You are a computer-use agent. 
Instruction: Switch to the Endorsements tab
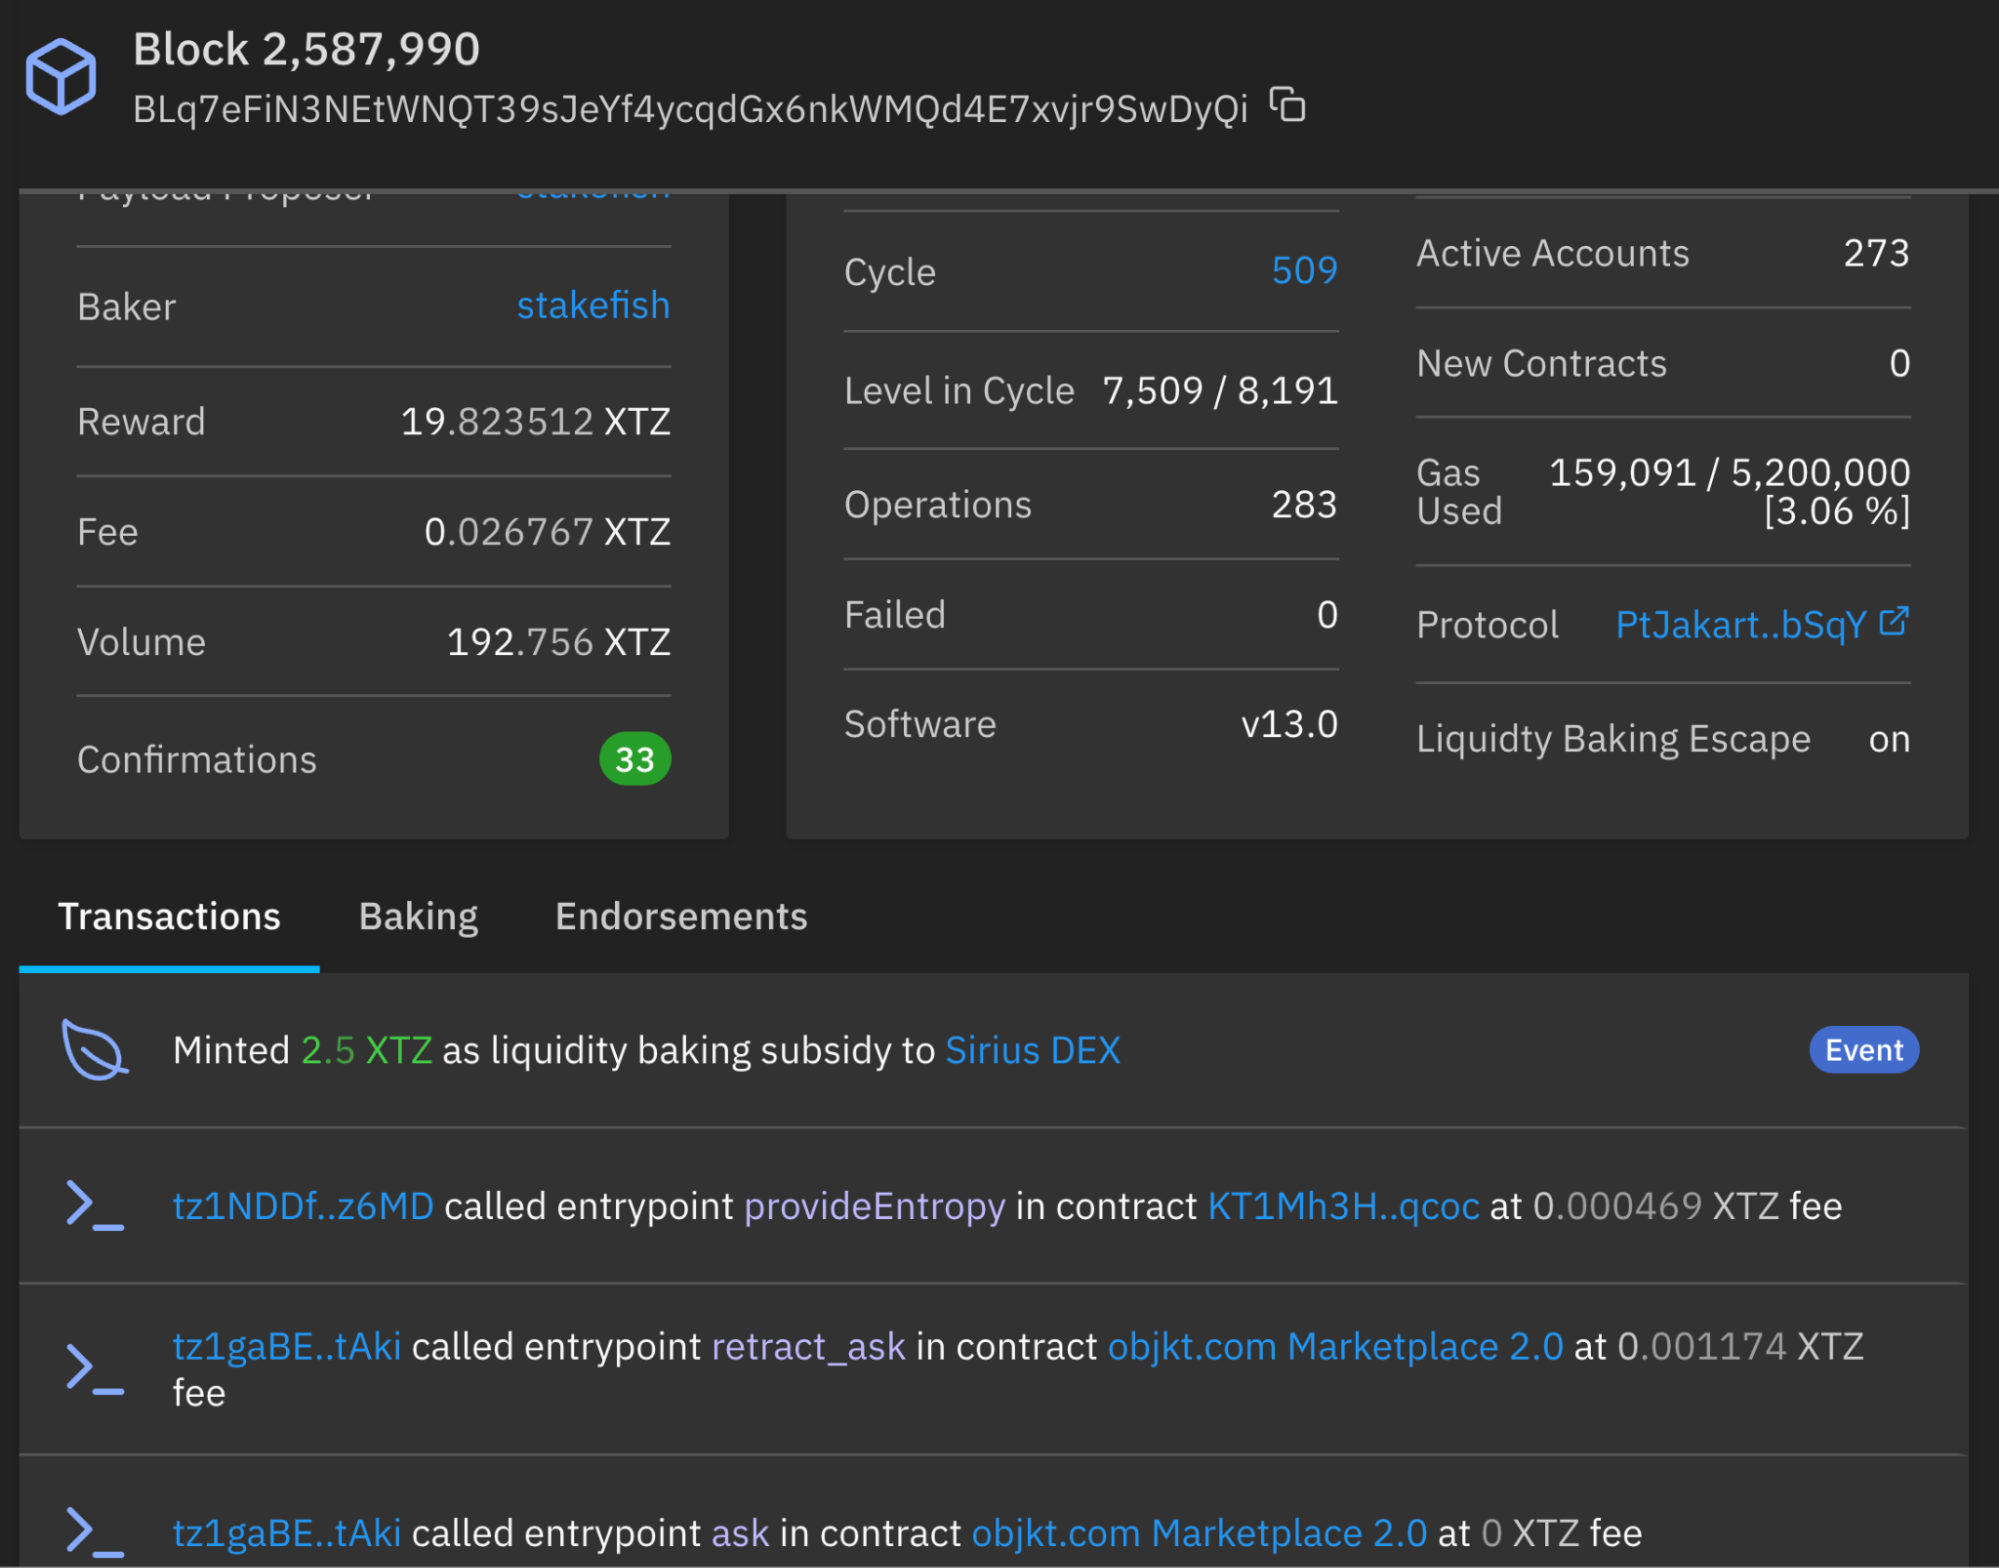681,917
